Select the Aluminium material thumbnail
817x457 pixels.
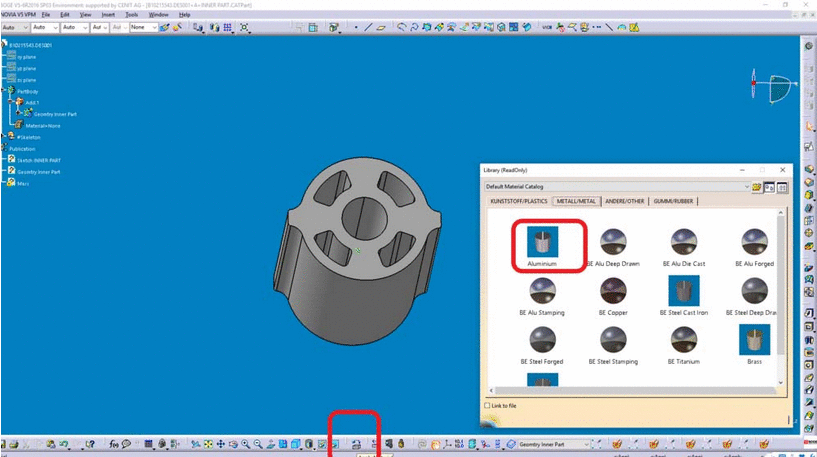click(x=543, y=241)
